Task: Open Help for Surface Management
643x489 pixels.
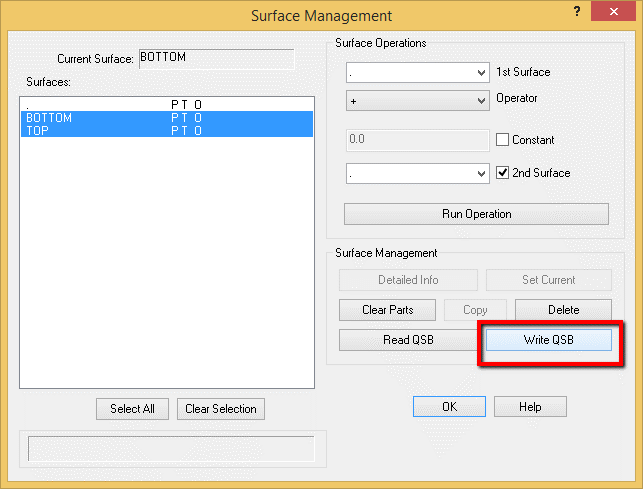Action: coord(530,407)
